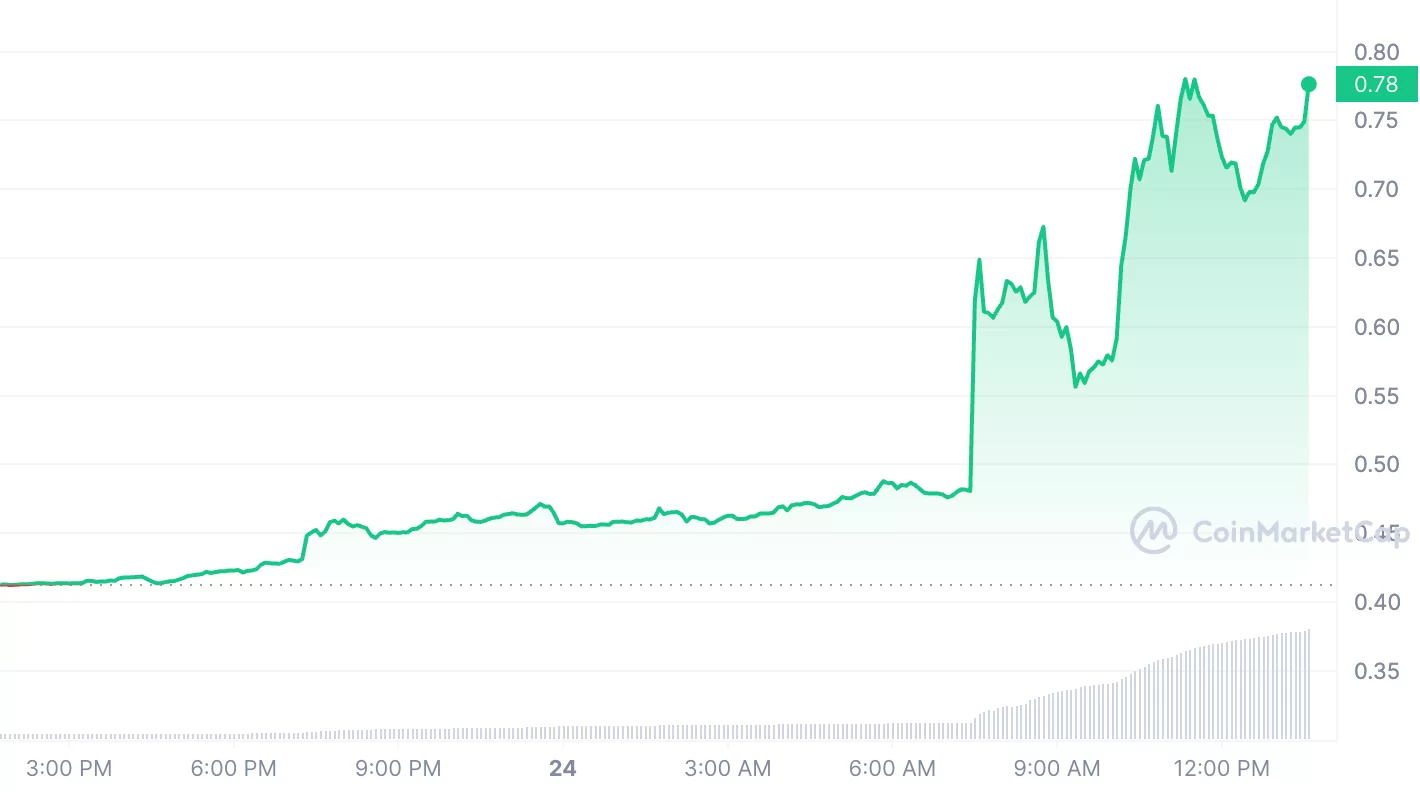Click the 0.50 price axis label
The height and width of the screenshot is (792, 1420).
coord(1376,464)
